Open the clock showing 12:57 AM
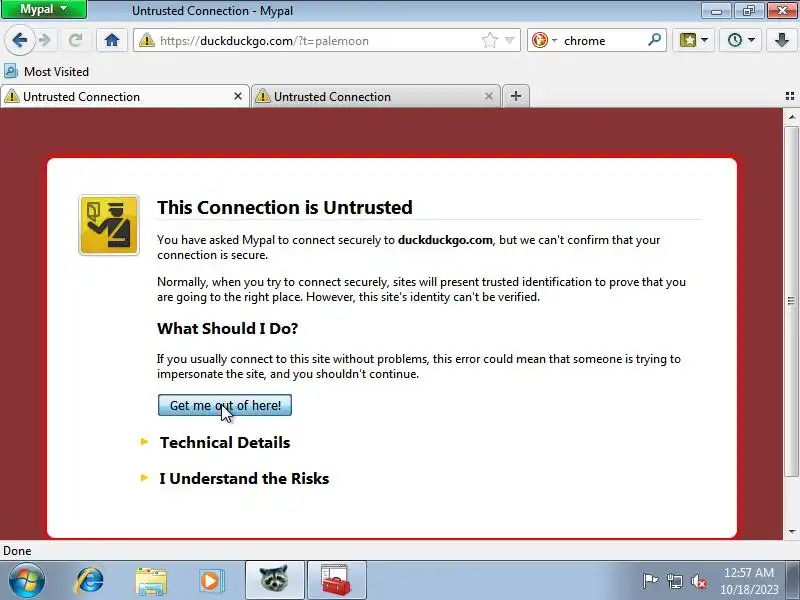Image resolution: width=800 pixels, height=600 pixels. [749, 581]
